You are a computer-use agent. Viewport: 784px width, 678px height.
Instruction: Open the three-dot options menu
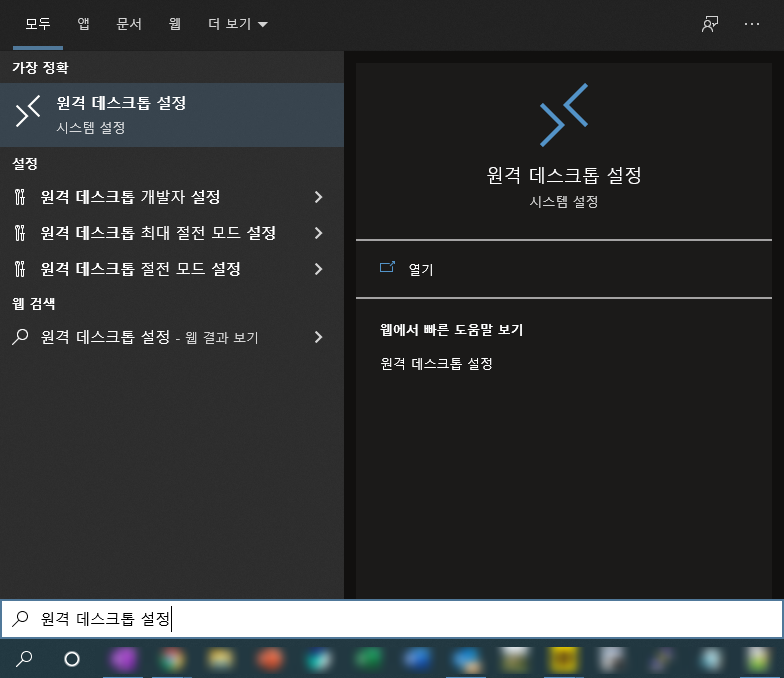tap(752, 24)
